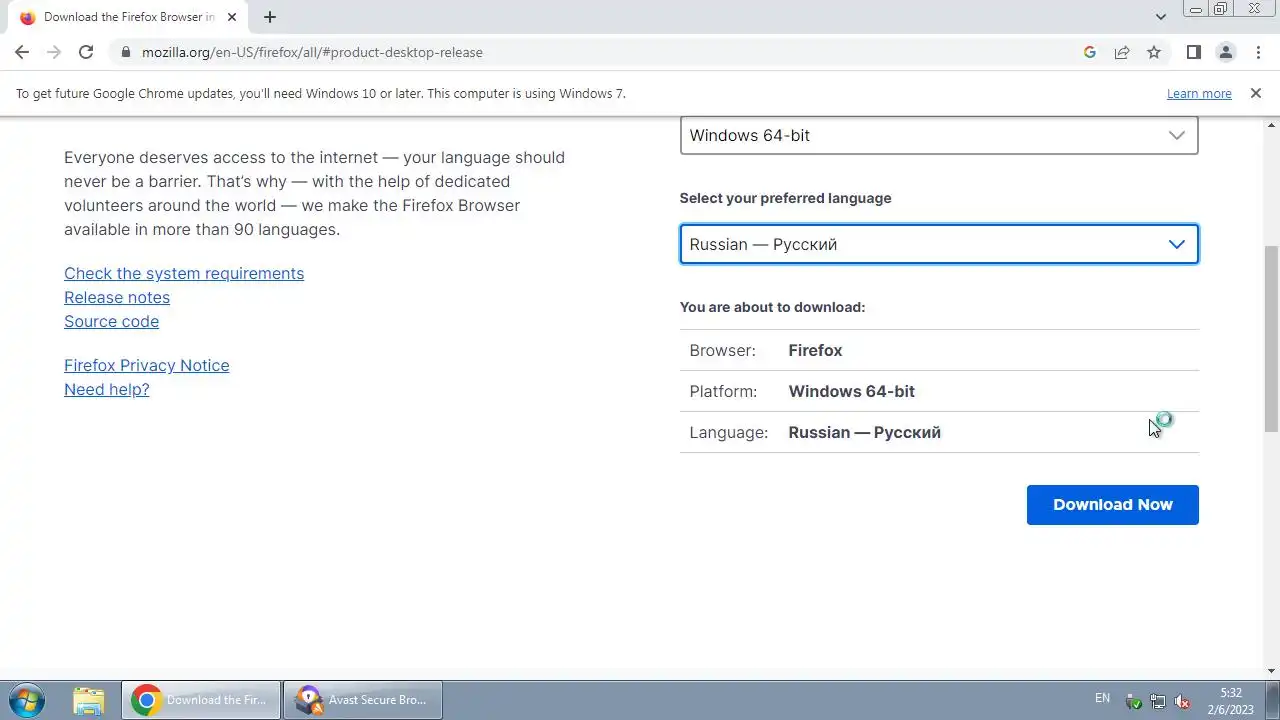Open the Learn more link

[x=1199, y=93]
